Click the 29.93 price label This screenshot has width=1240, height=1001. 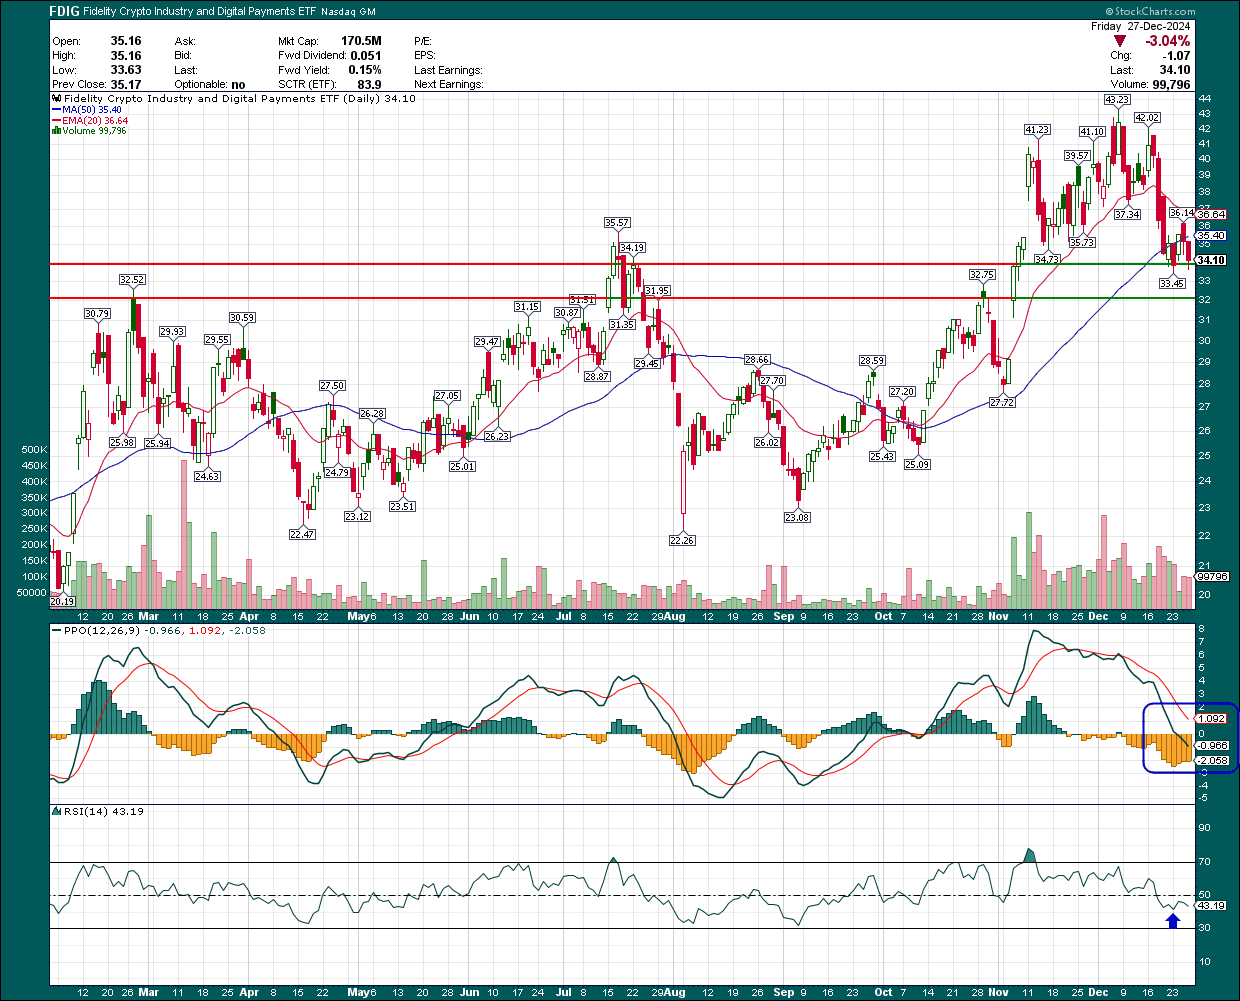click(172, 332)
